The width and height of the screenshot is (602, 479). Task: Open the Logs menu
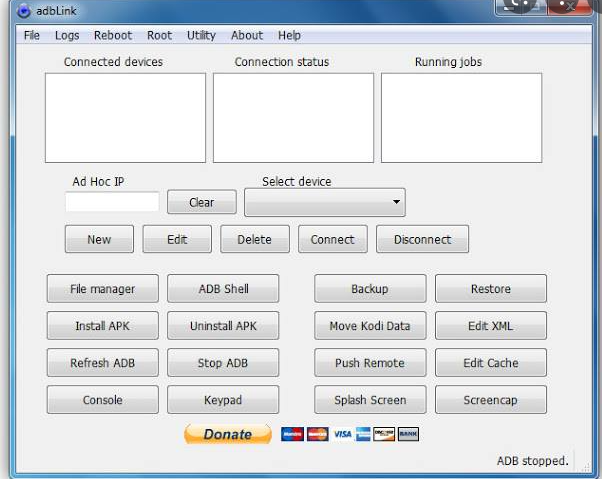tap(67, 35)
